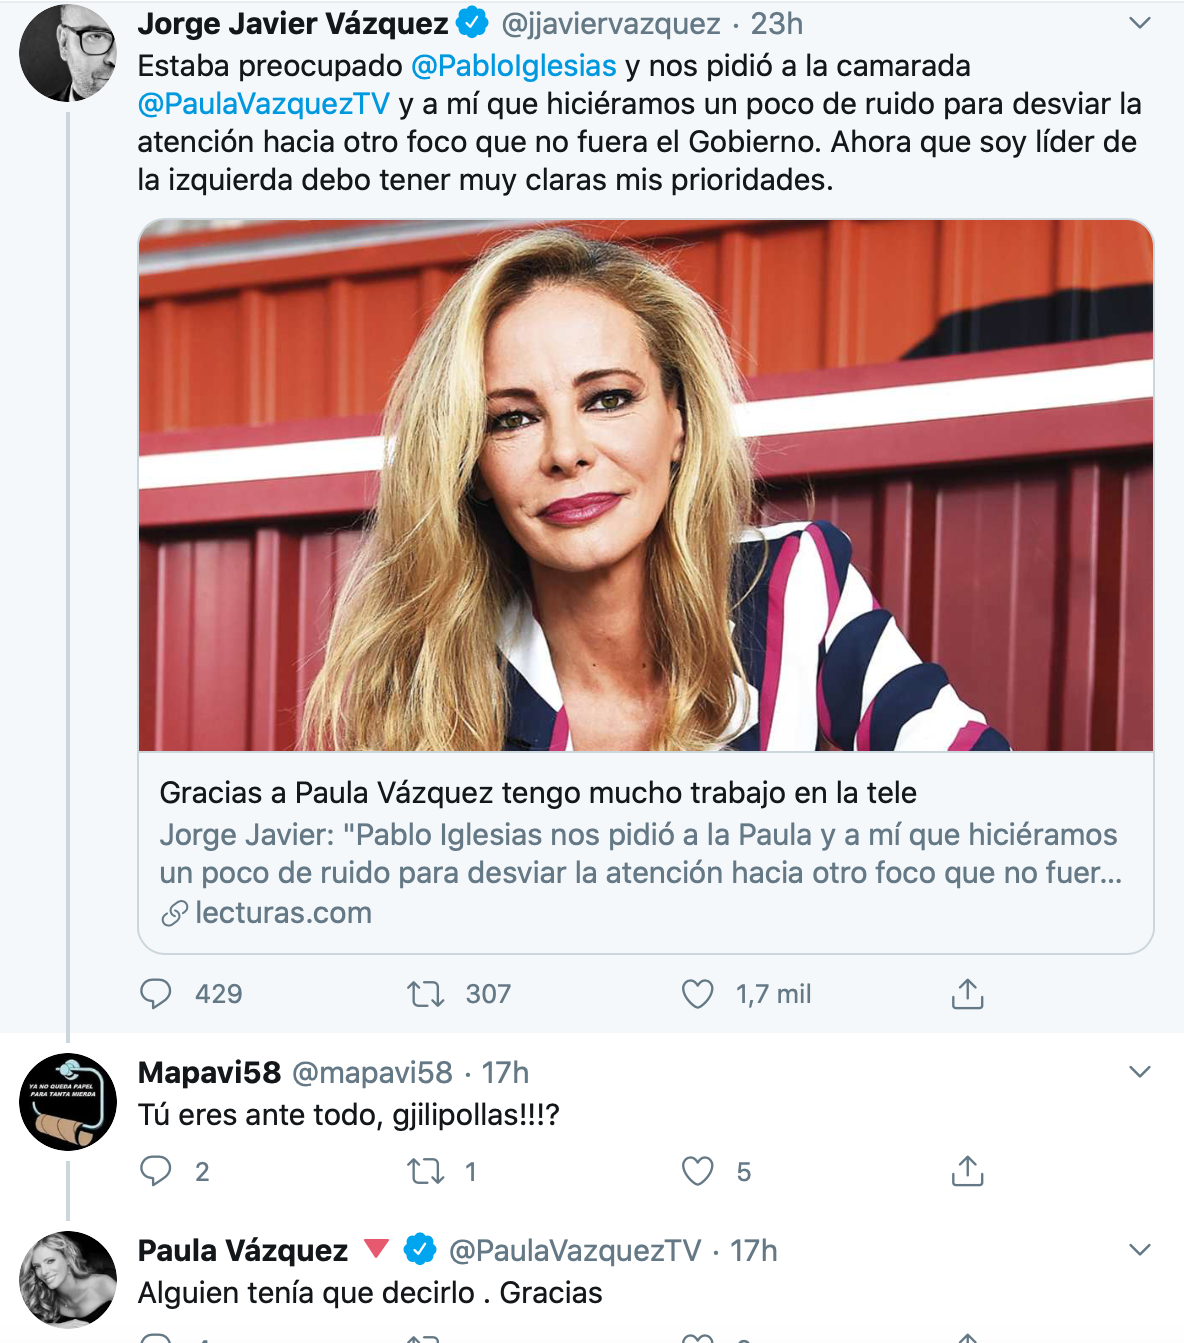This screenshot has width=1184, height=1343.
Task: Open Paula Vázquez's profile avatar
Action: [68, 1279]
